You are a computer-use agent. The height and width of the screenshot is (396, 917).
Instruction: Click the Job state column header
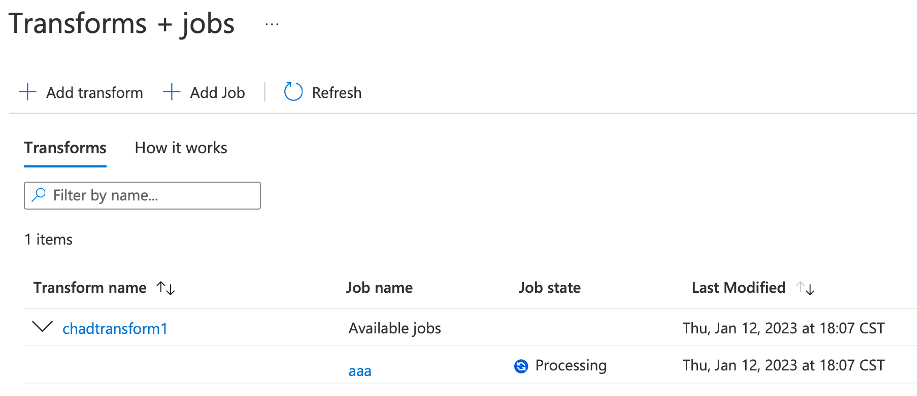coord(549,288)
